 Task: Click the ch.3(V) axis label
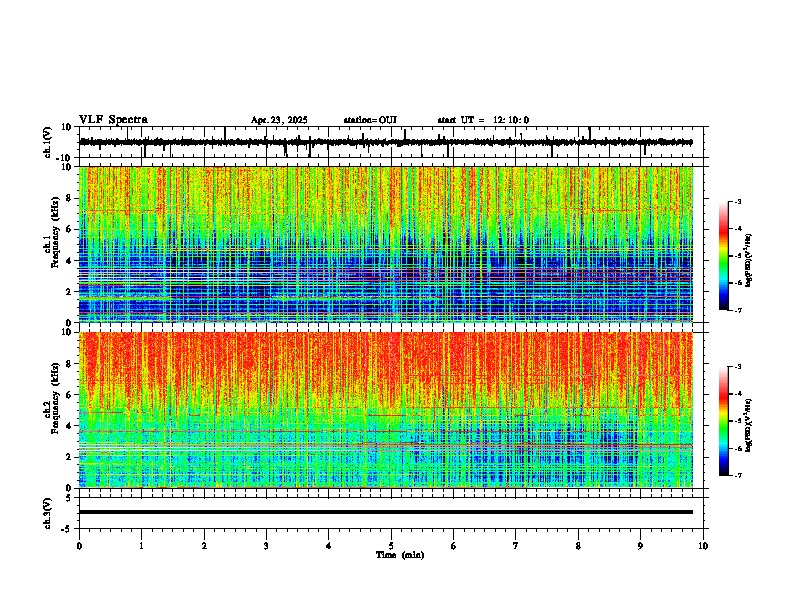(x=48, y=513)
